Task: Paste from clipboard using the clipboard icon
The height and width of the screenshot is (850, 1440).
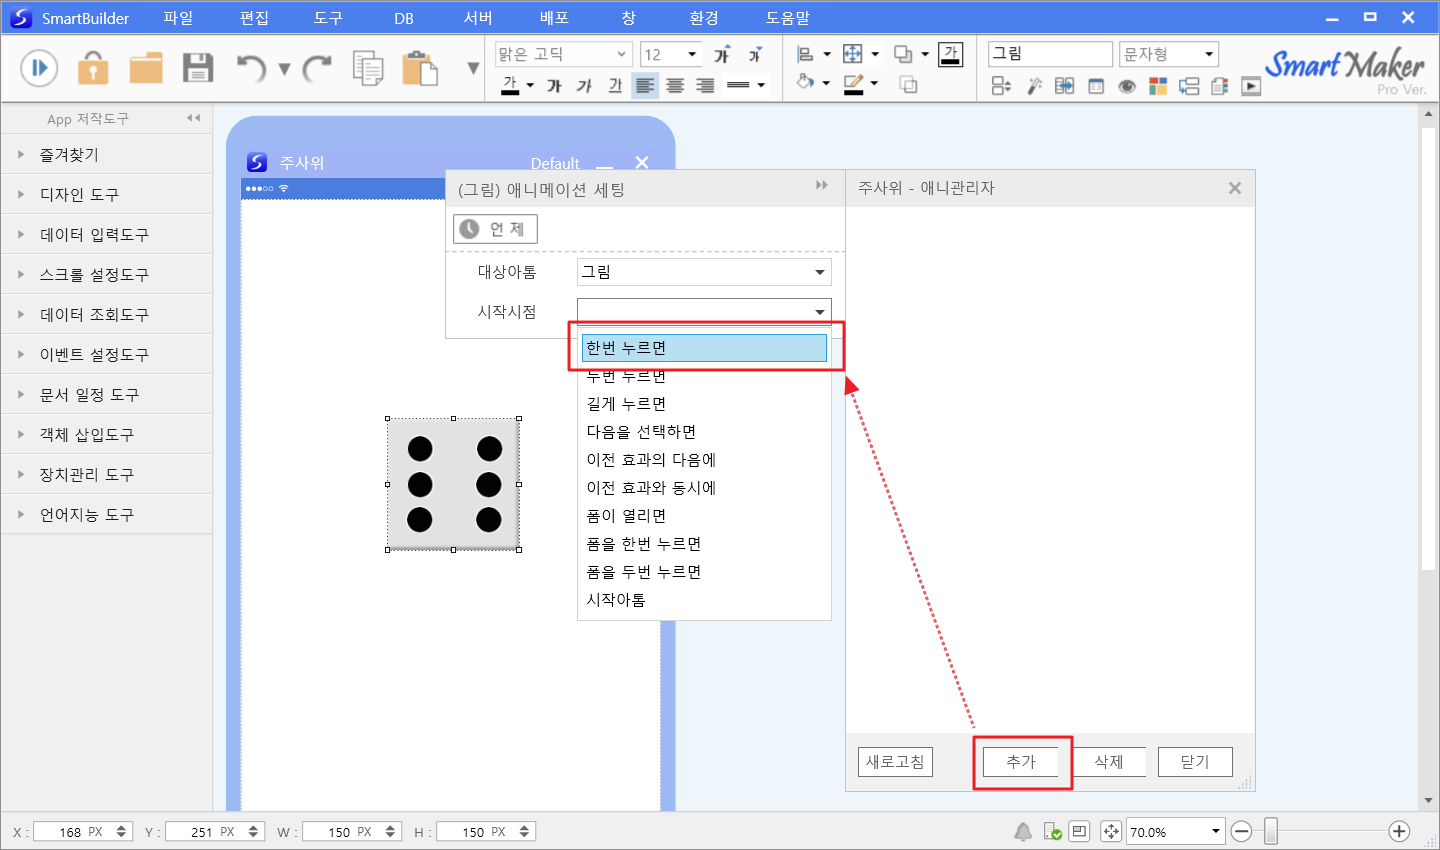Action: tap(420, 68)
